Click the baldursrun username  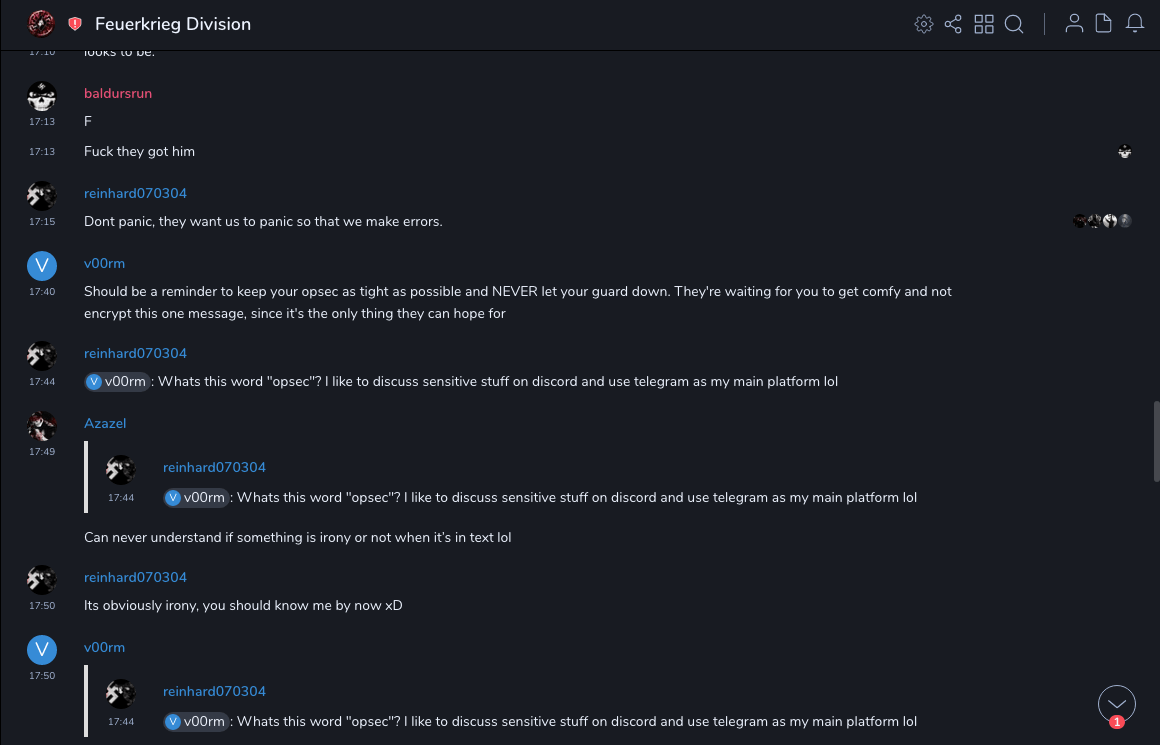pos(118,93)
